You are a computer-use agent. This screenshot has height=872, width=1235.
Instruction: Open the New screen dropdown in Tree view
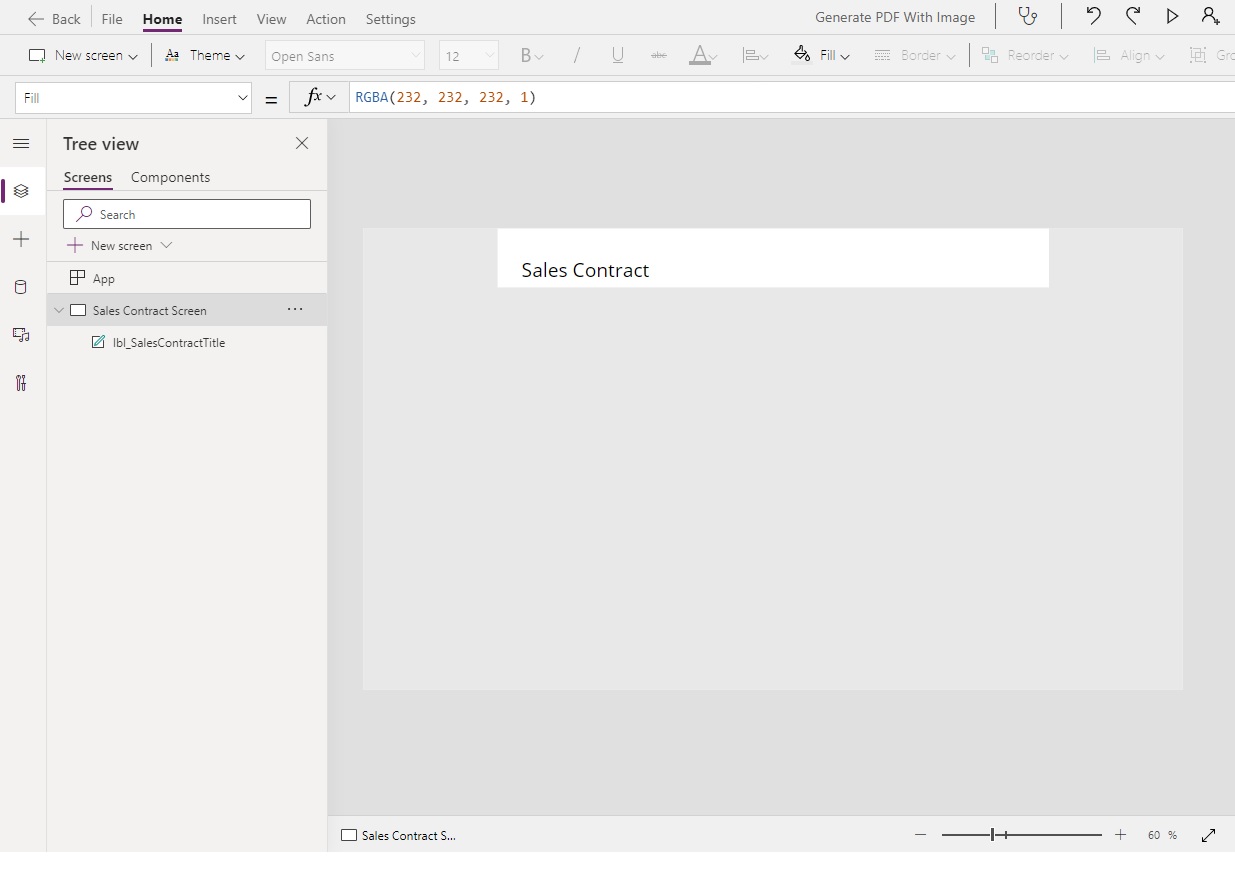pyautogui.click(x=166, y=245)
